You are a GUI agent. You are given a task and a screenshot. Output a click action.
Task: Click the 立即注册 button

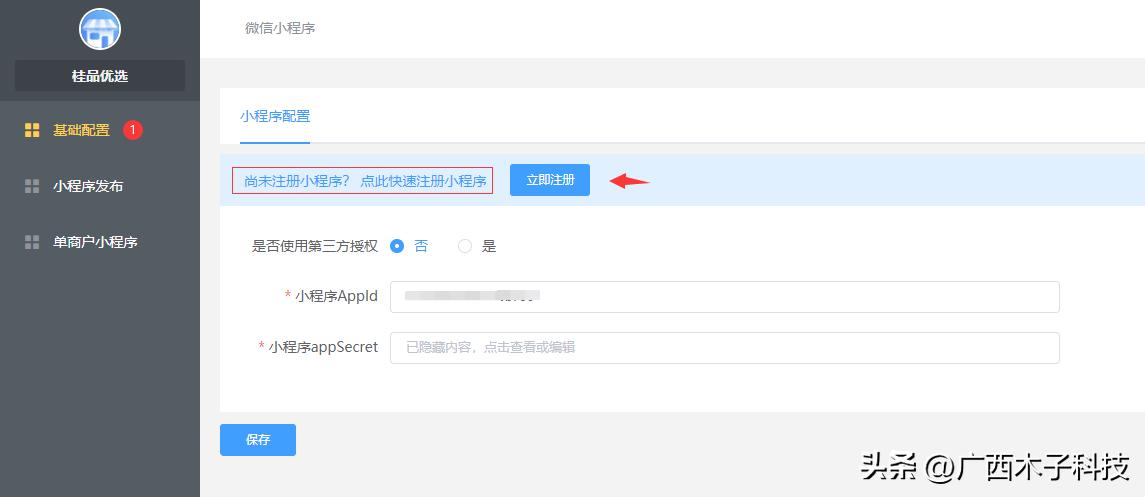[x=550, y=180]
